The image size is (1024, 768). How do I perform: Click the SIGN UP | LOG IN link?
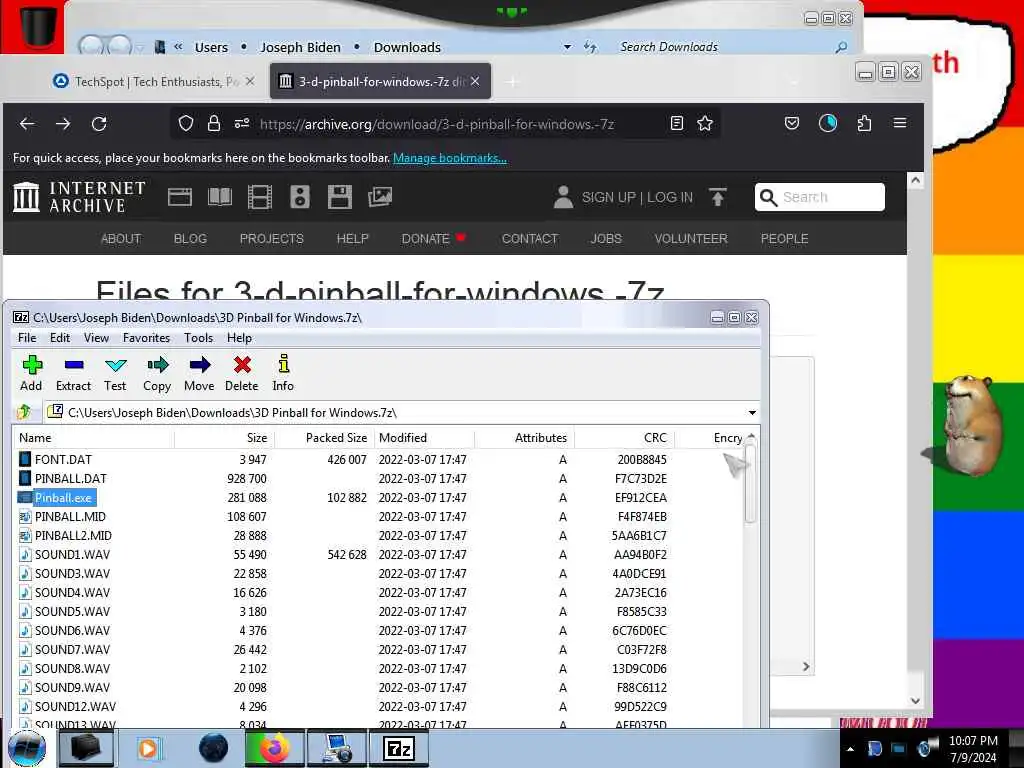[x=637, y=197]
